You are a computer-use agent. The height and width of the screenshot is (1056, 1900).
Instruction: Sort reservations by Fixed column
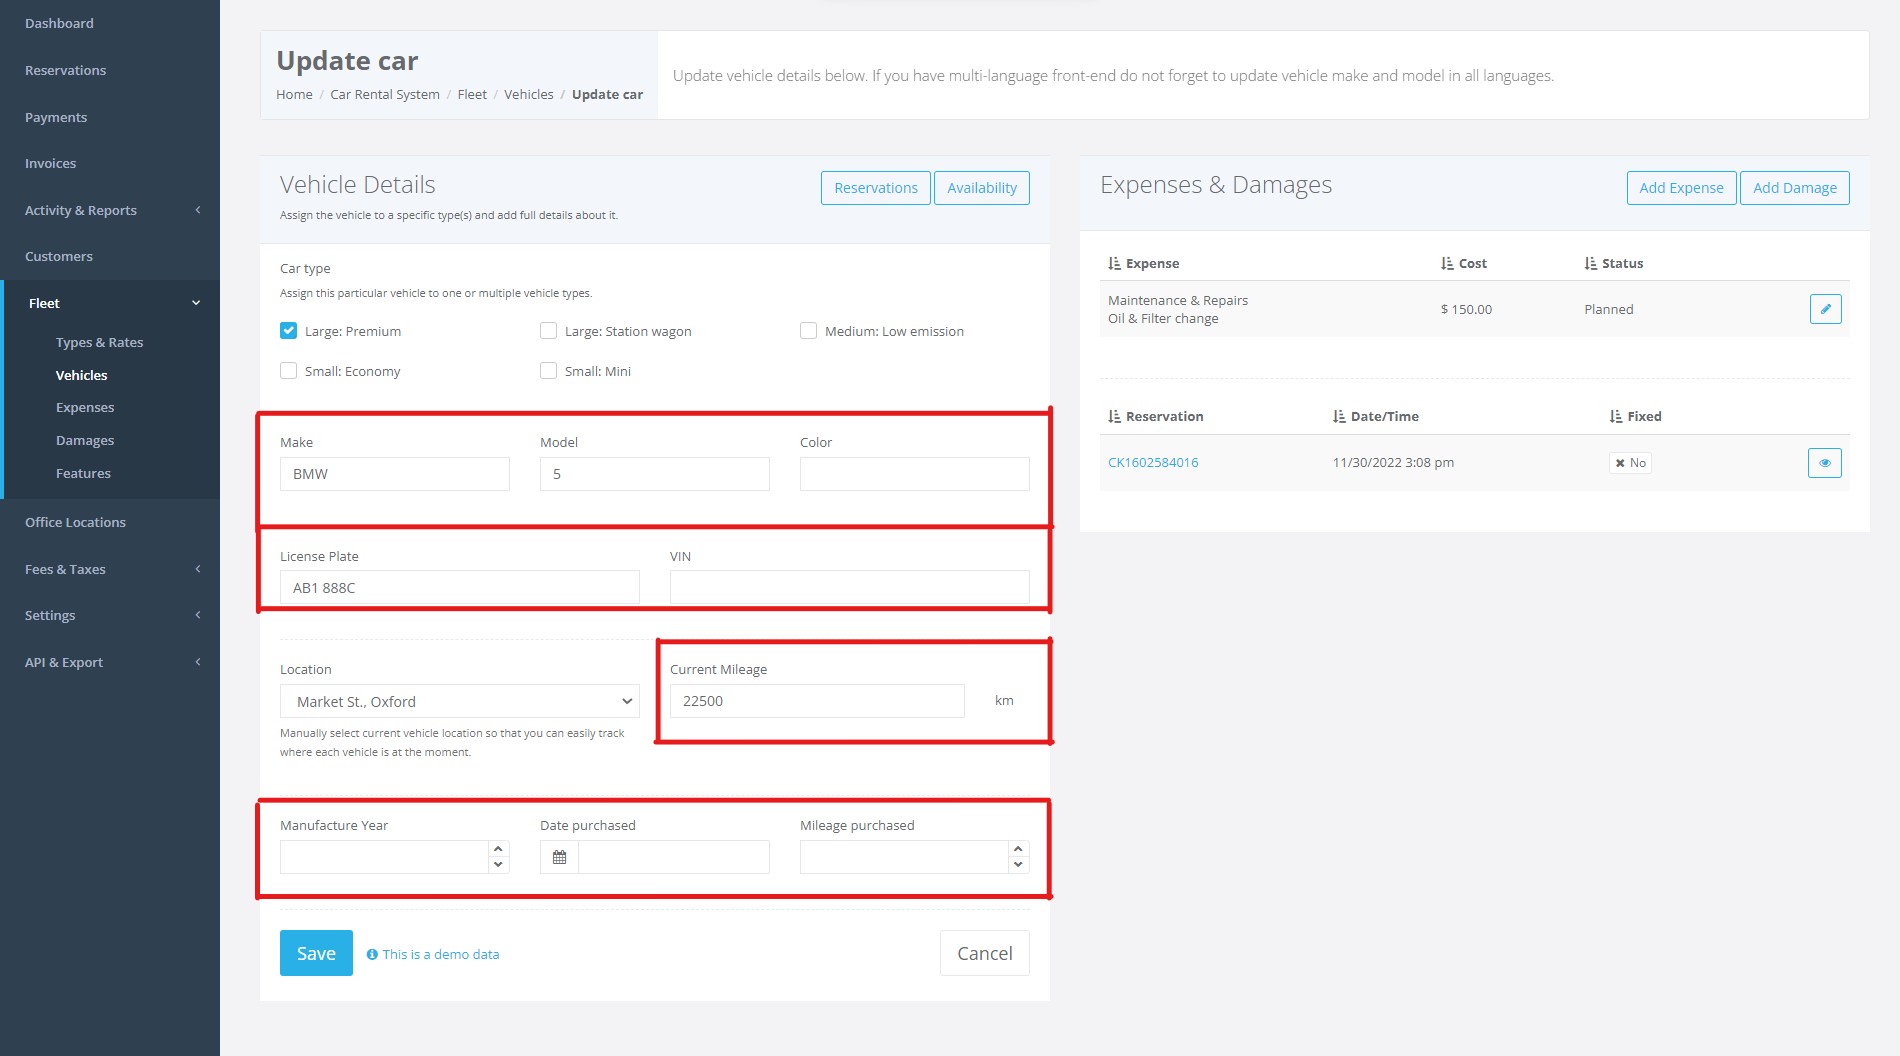tap(1636, 417)
